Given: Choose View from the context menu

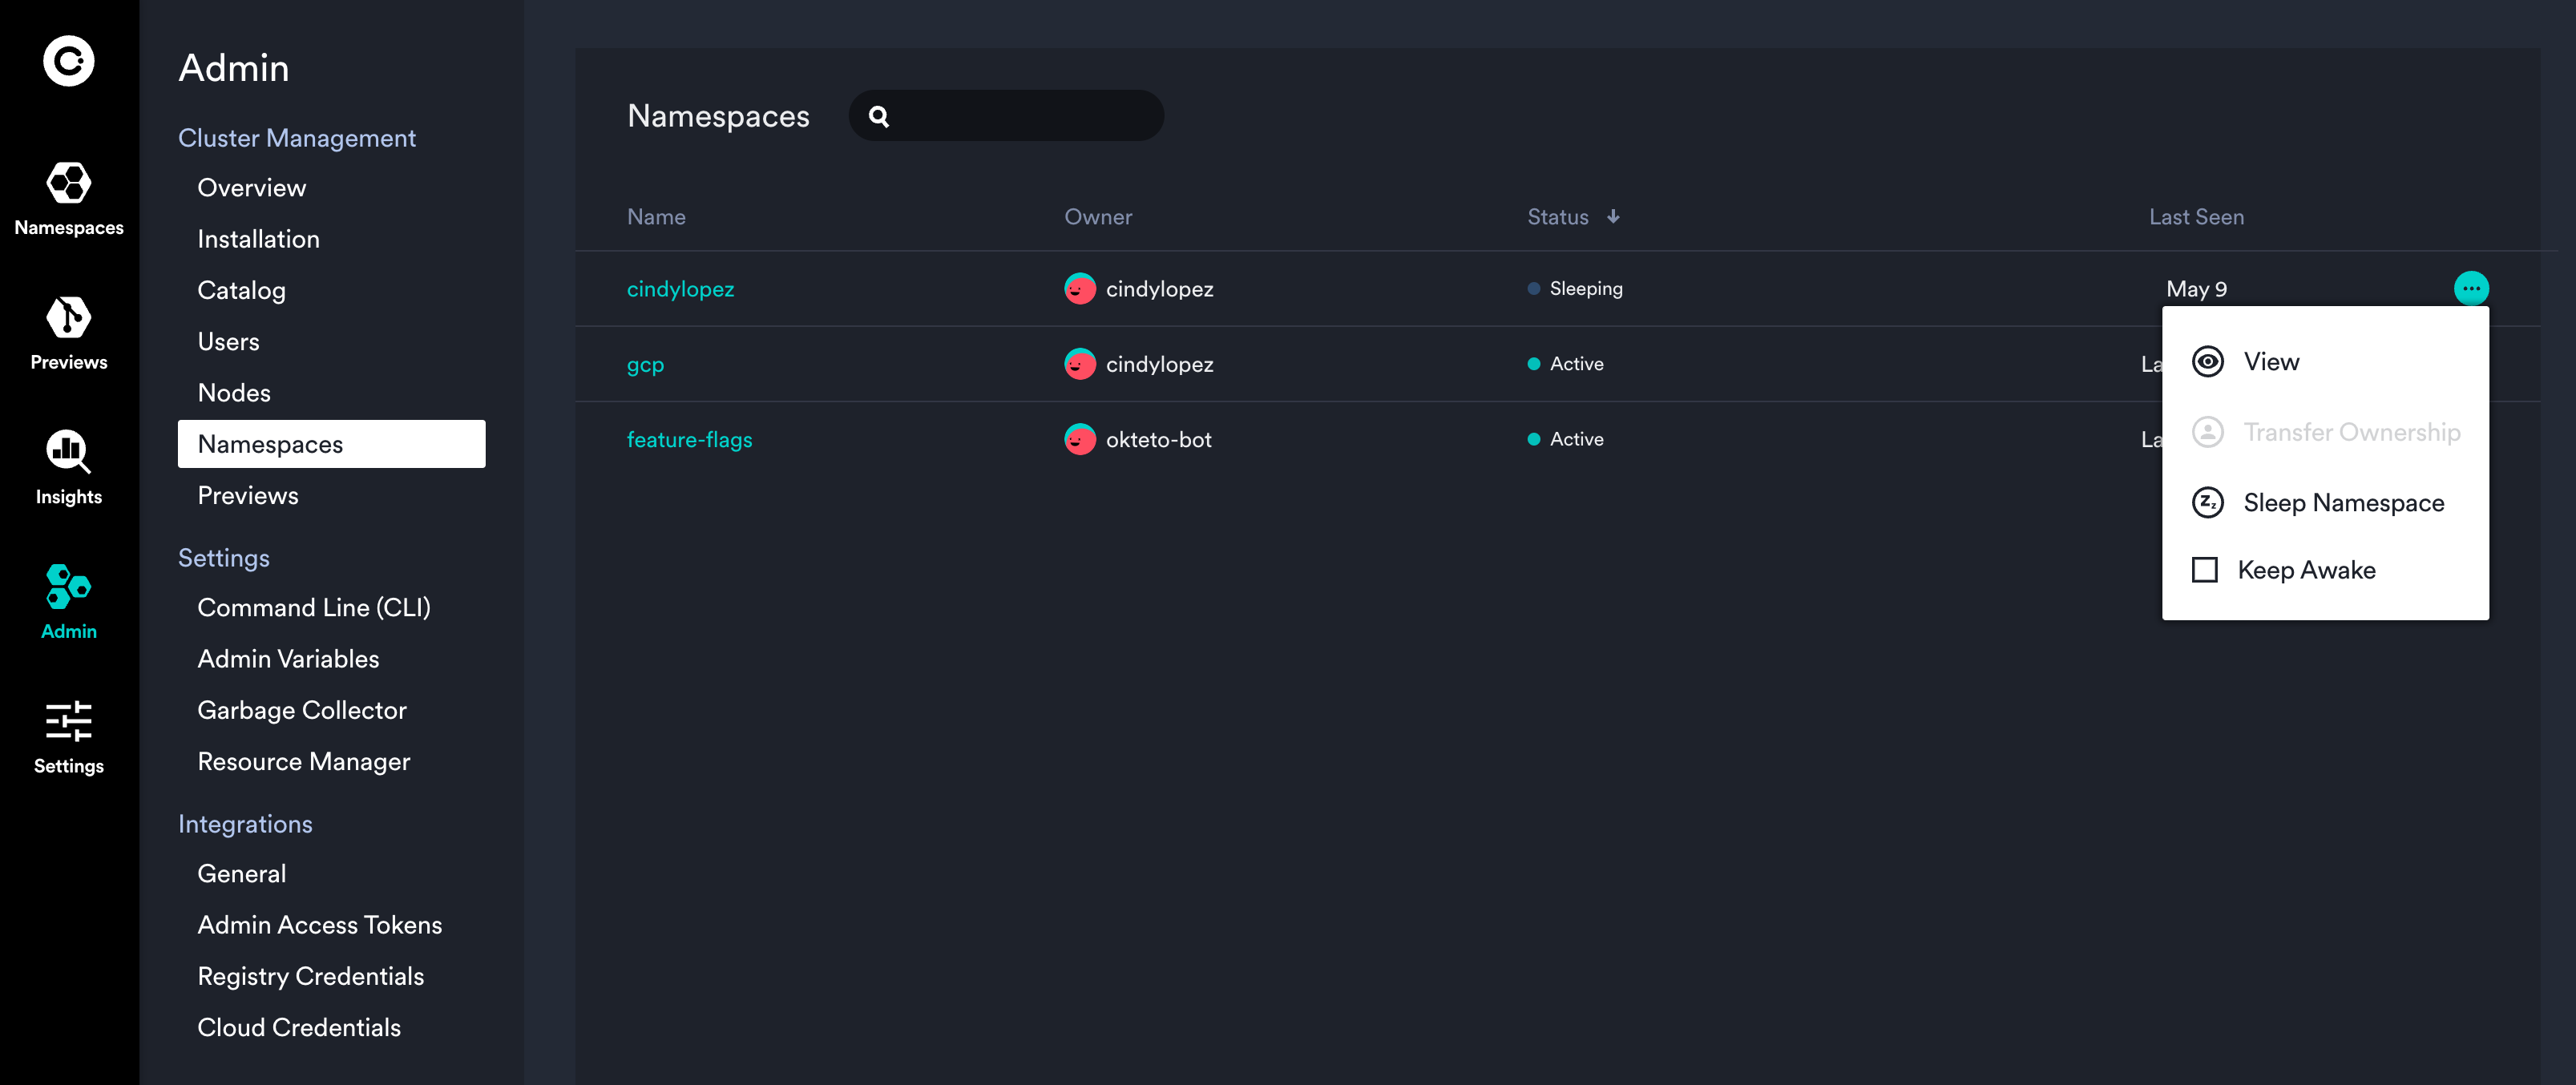Looking at the screenshot, I should 2271,361.
